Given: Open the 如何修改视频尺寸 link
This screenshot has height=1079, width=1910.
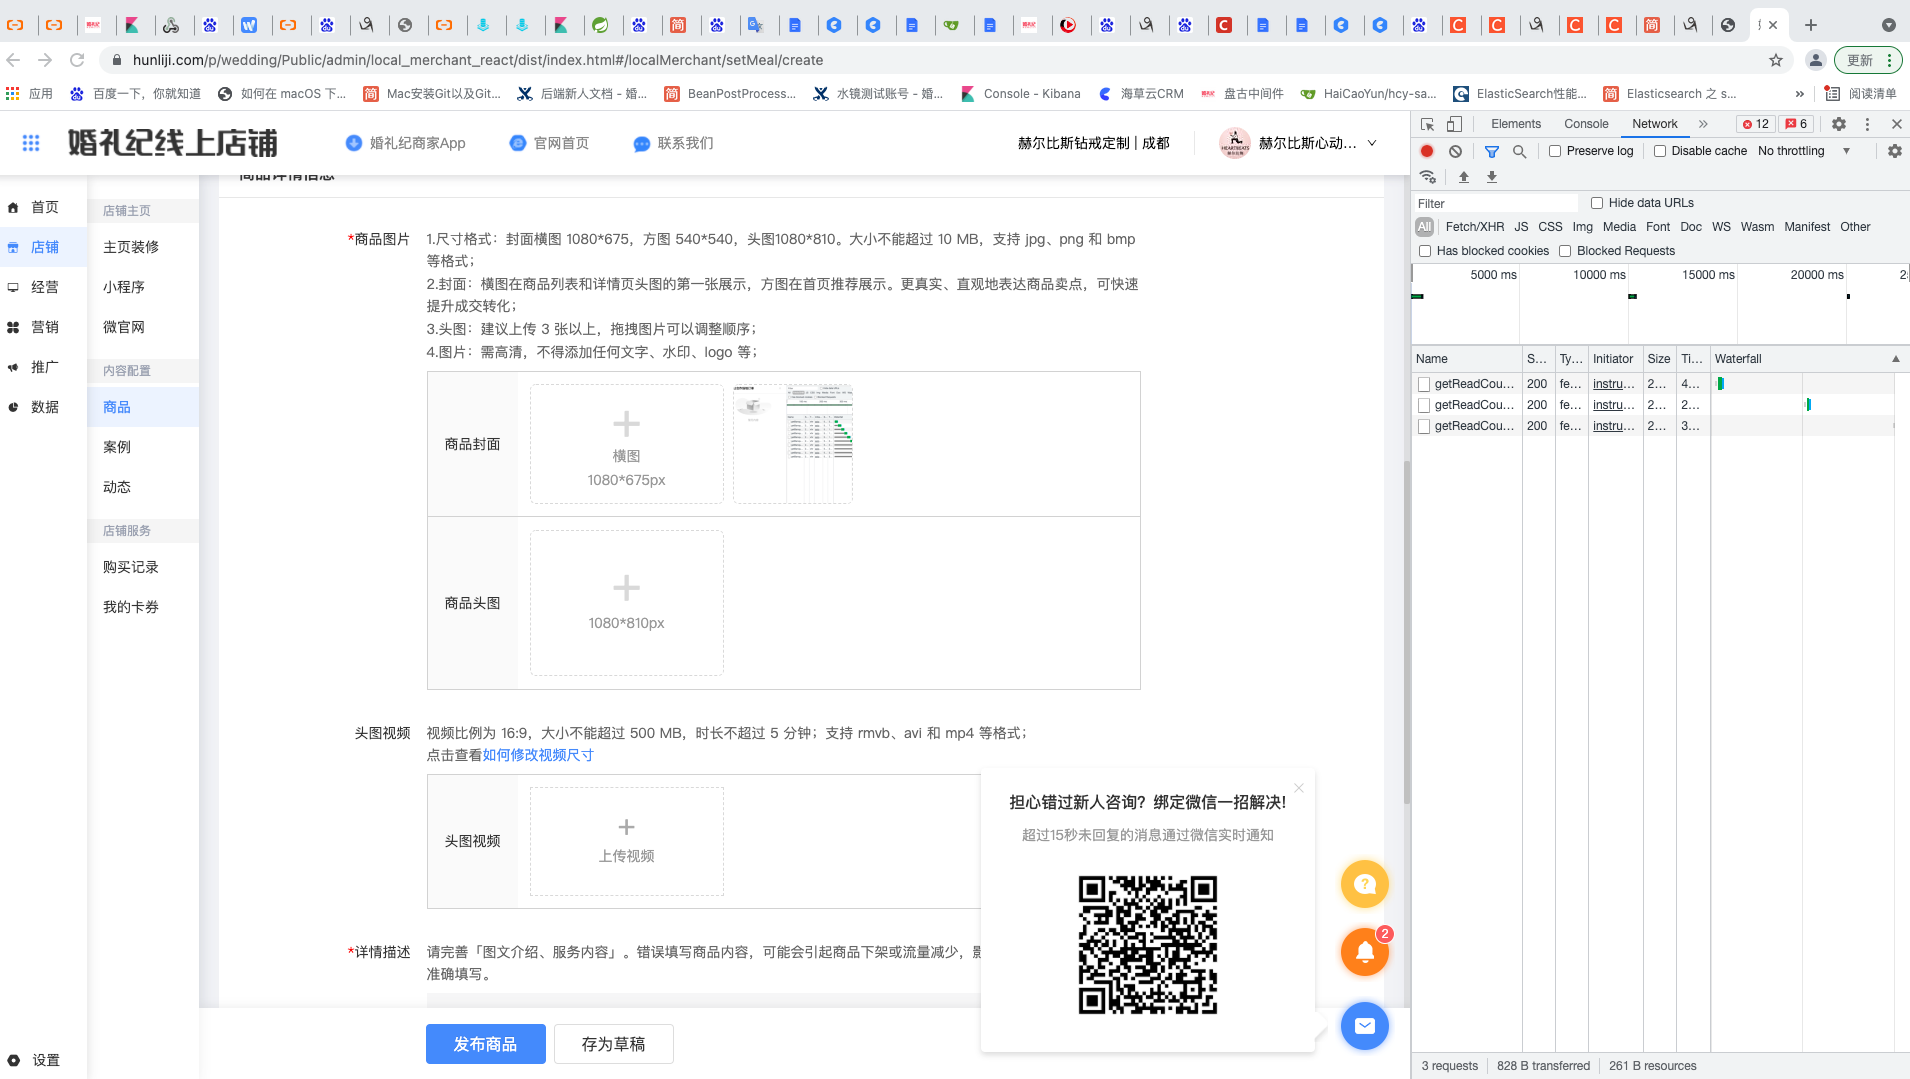Looking at the screenshot, I should click(x=538, y=755).
